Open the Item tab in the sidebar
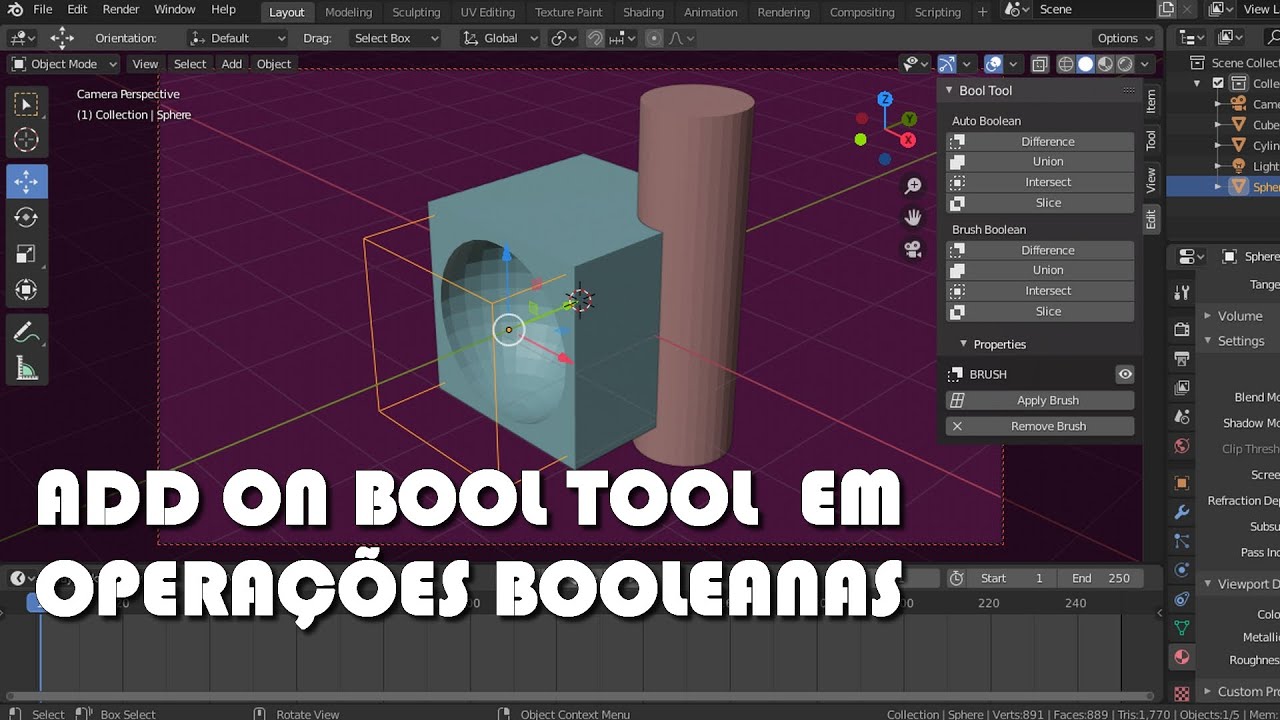The image size is (1280, 720). [x=1151, y=100]
